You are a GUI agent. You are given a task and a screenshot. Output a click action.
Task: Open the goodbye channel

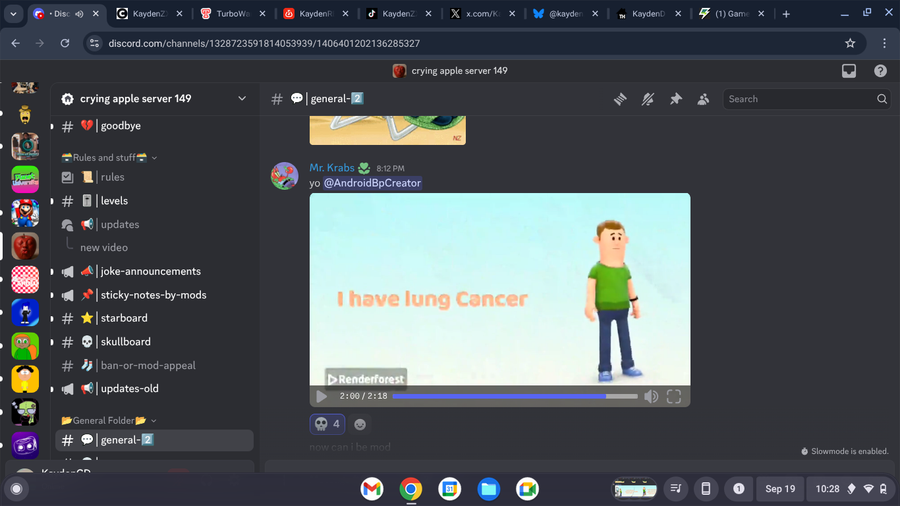click(x=154, y=126)
